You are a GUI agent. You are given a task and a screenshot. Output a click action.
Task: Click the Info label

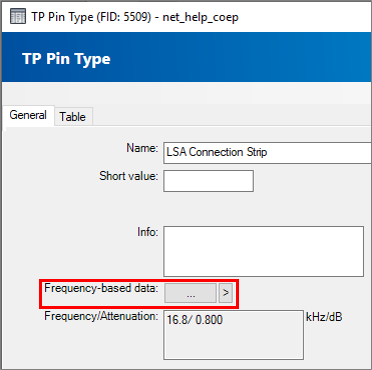(x=148, y=232)
